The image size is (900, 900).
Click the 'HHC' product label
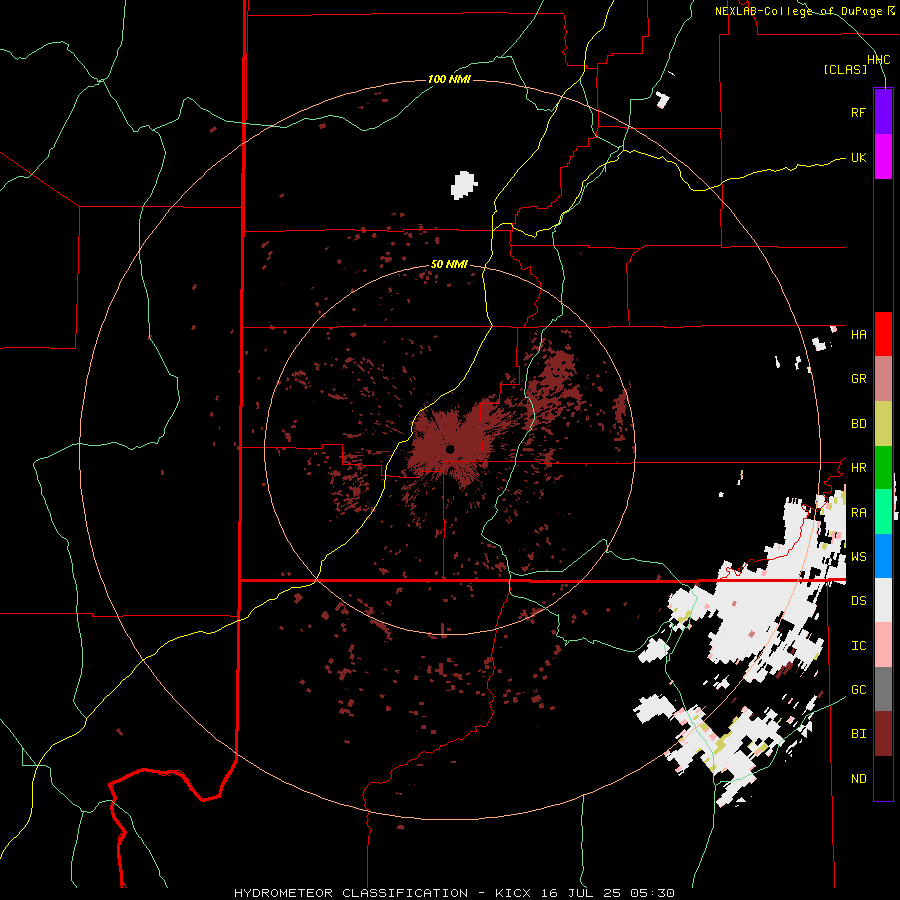tap(878, 60)
